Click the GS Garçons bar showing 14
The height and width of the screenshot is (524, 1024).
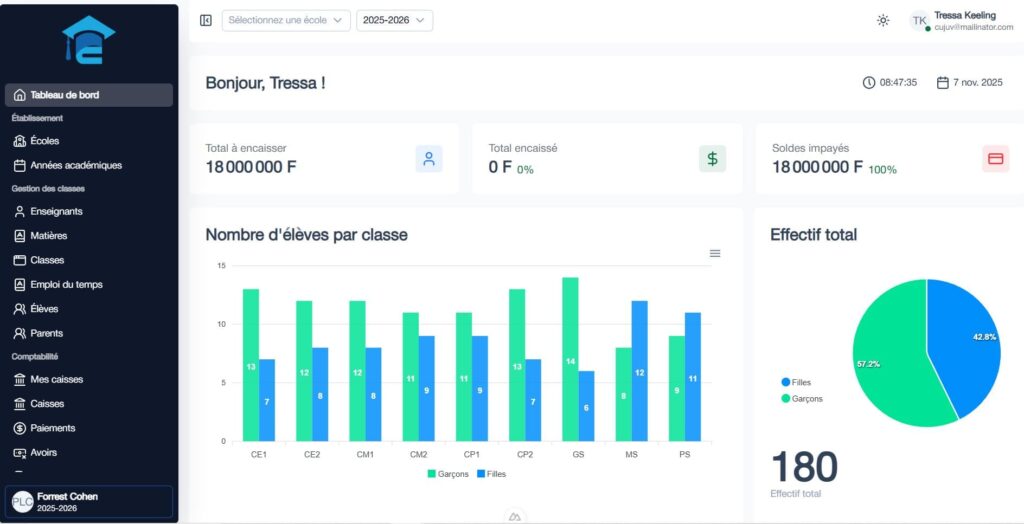coord(570,358)
